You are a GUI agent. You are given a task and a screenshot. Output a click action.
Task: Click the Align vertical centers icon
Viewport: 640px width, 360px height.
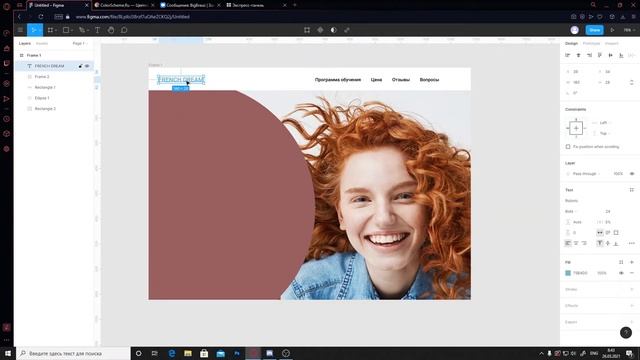[x=611, y=55]
